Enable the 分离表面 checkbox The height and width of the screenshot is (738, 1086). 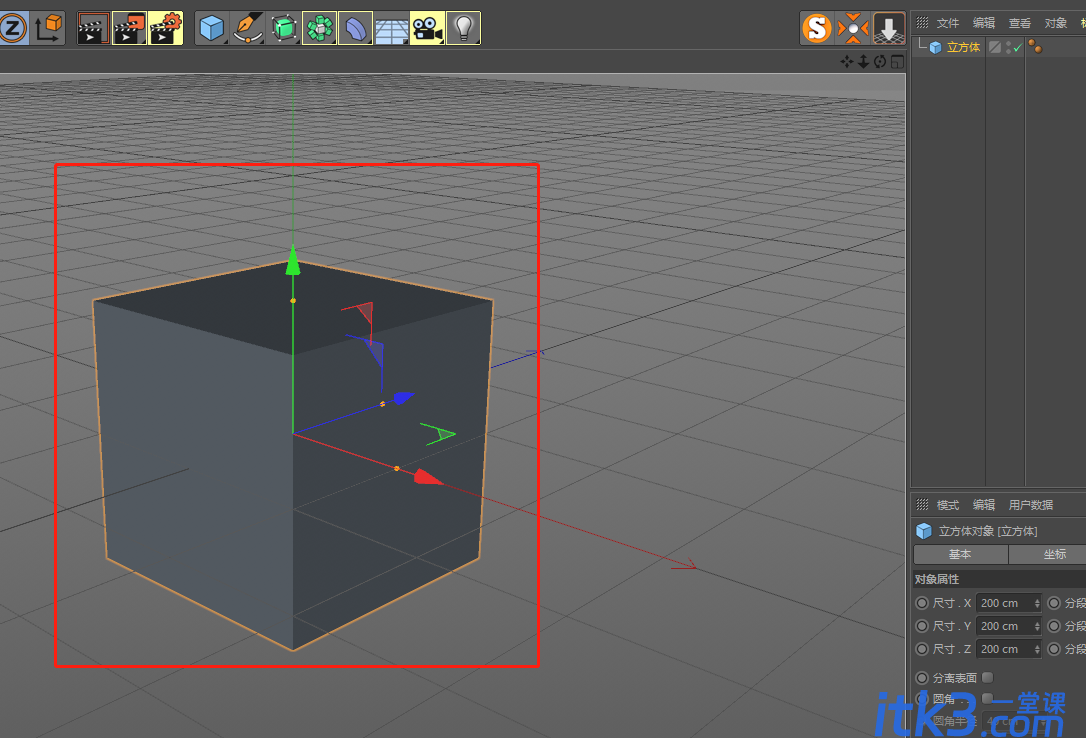tap(988, 677)
